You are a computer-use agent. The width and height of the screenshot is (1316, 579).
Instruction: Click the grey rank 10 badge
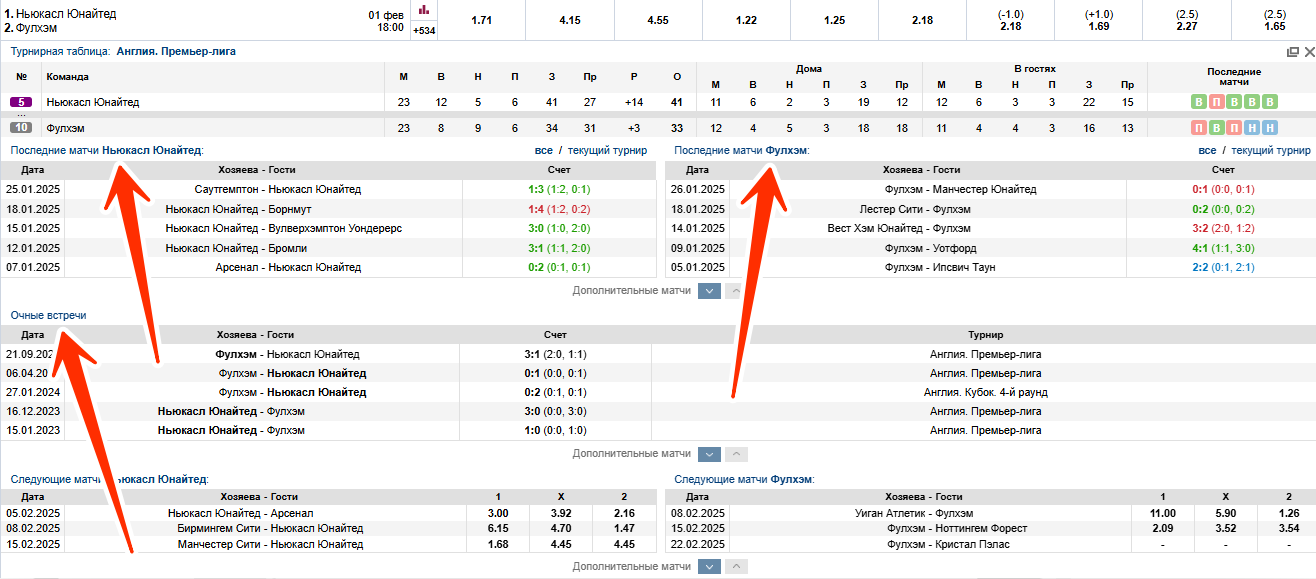point(21,128)
